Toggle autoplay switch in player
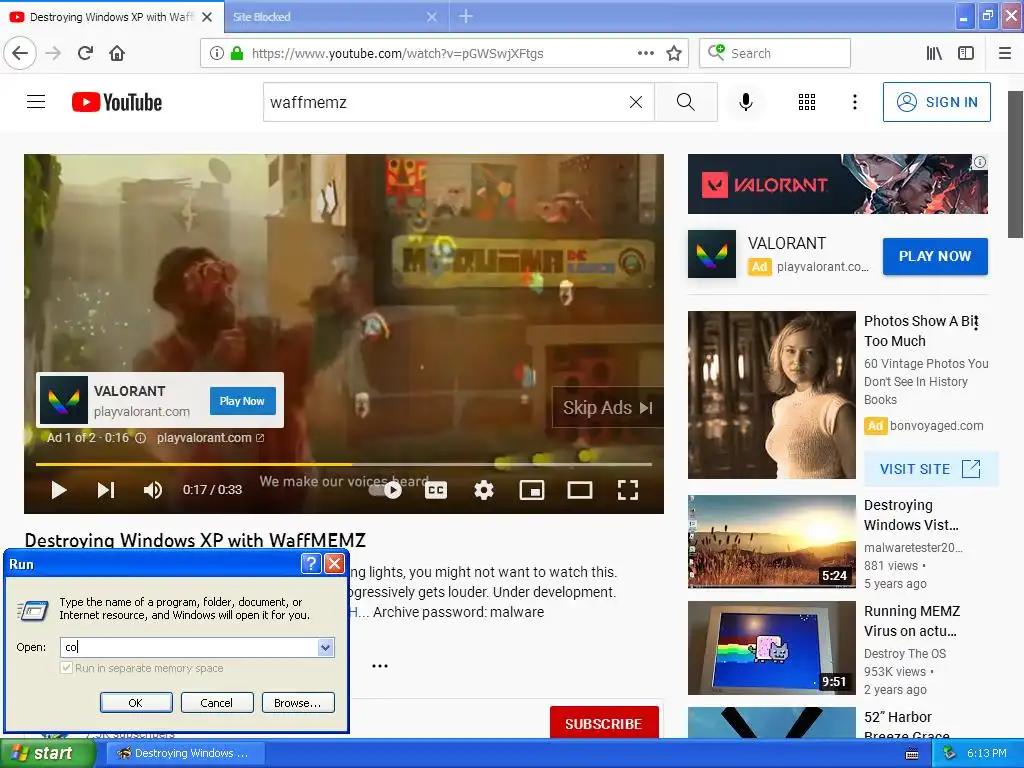 pyautogui.click(x=386, y=489)
